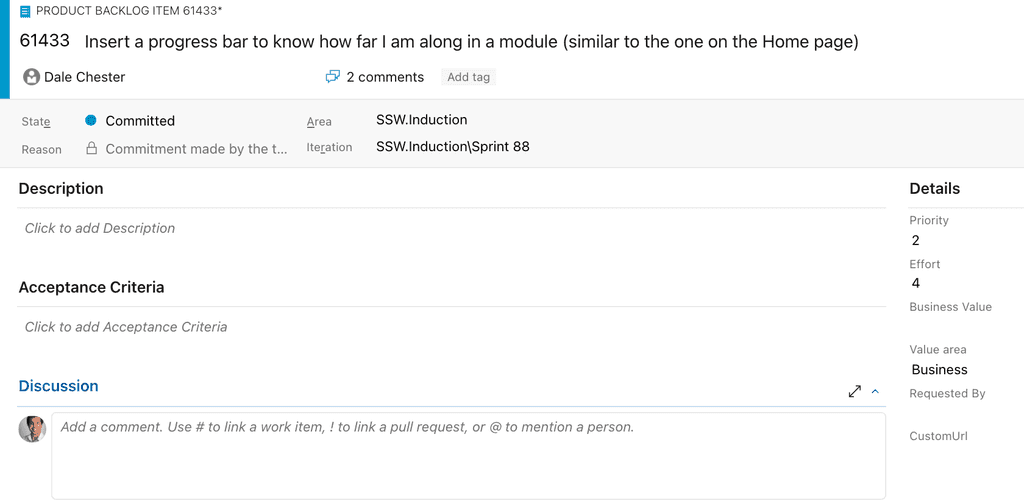
Task: Click the Product Backlog Item type icon
Action: (x=25, y=11)
